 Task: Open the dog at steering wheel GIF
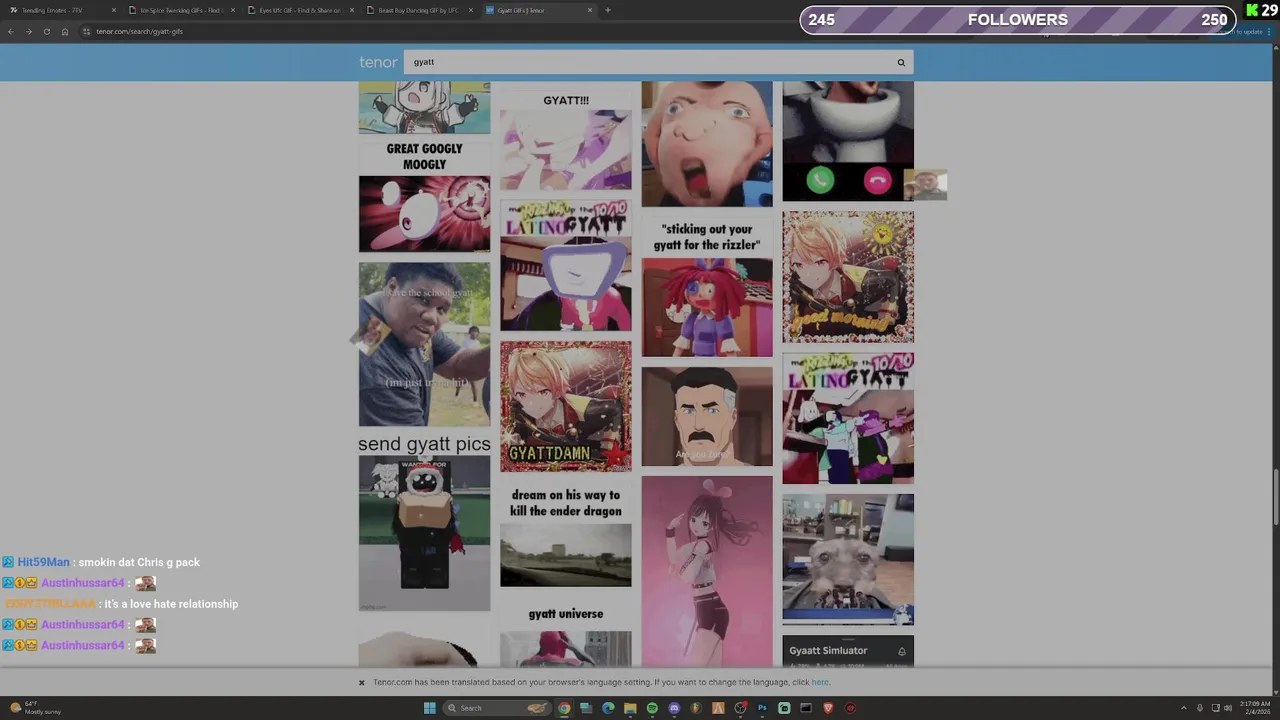tap(848, 560)
